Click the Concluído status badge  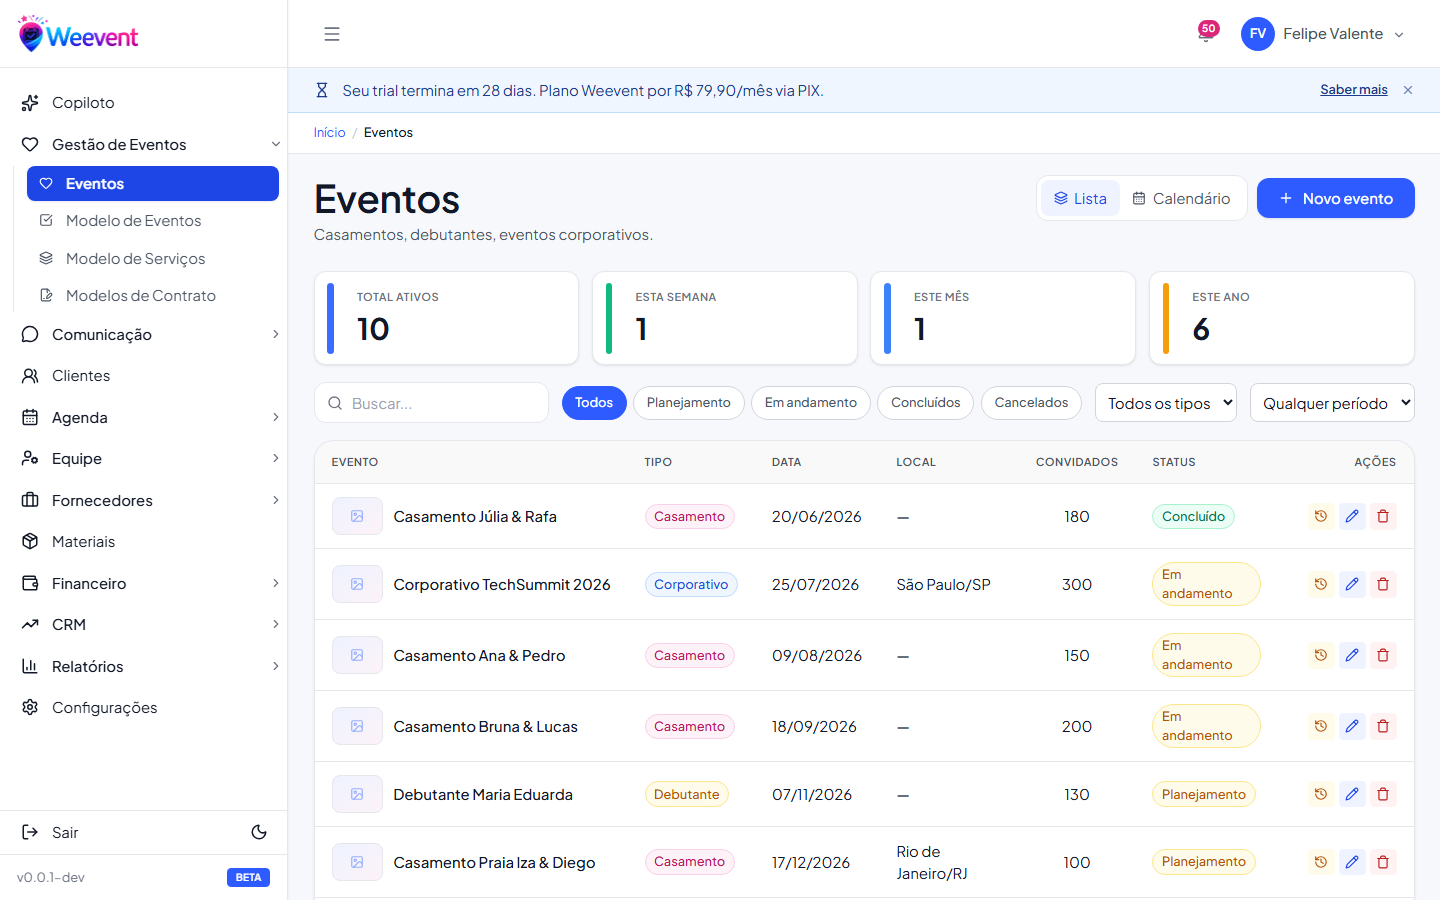tap(1193, 516)
